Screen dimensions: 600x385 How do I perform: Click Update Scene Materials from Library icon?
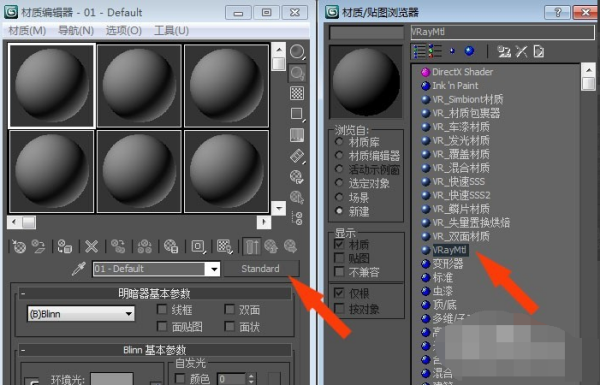coord(504,51)
